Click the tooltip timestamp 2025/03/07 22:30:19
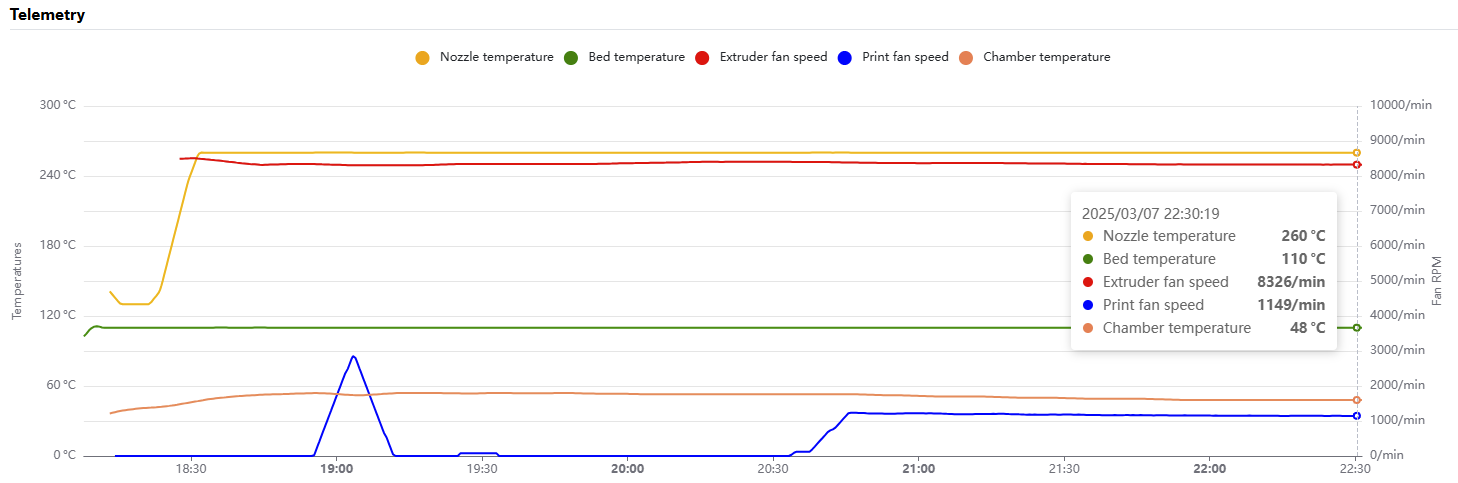Viewport: 1458px width, 483px height. [x=1150, y=213]
